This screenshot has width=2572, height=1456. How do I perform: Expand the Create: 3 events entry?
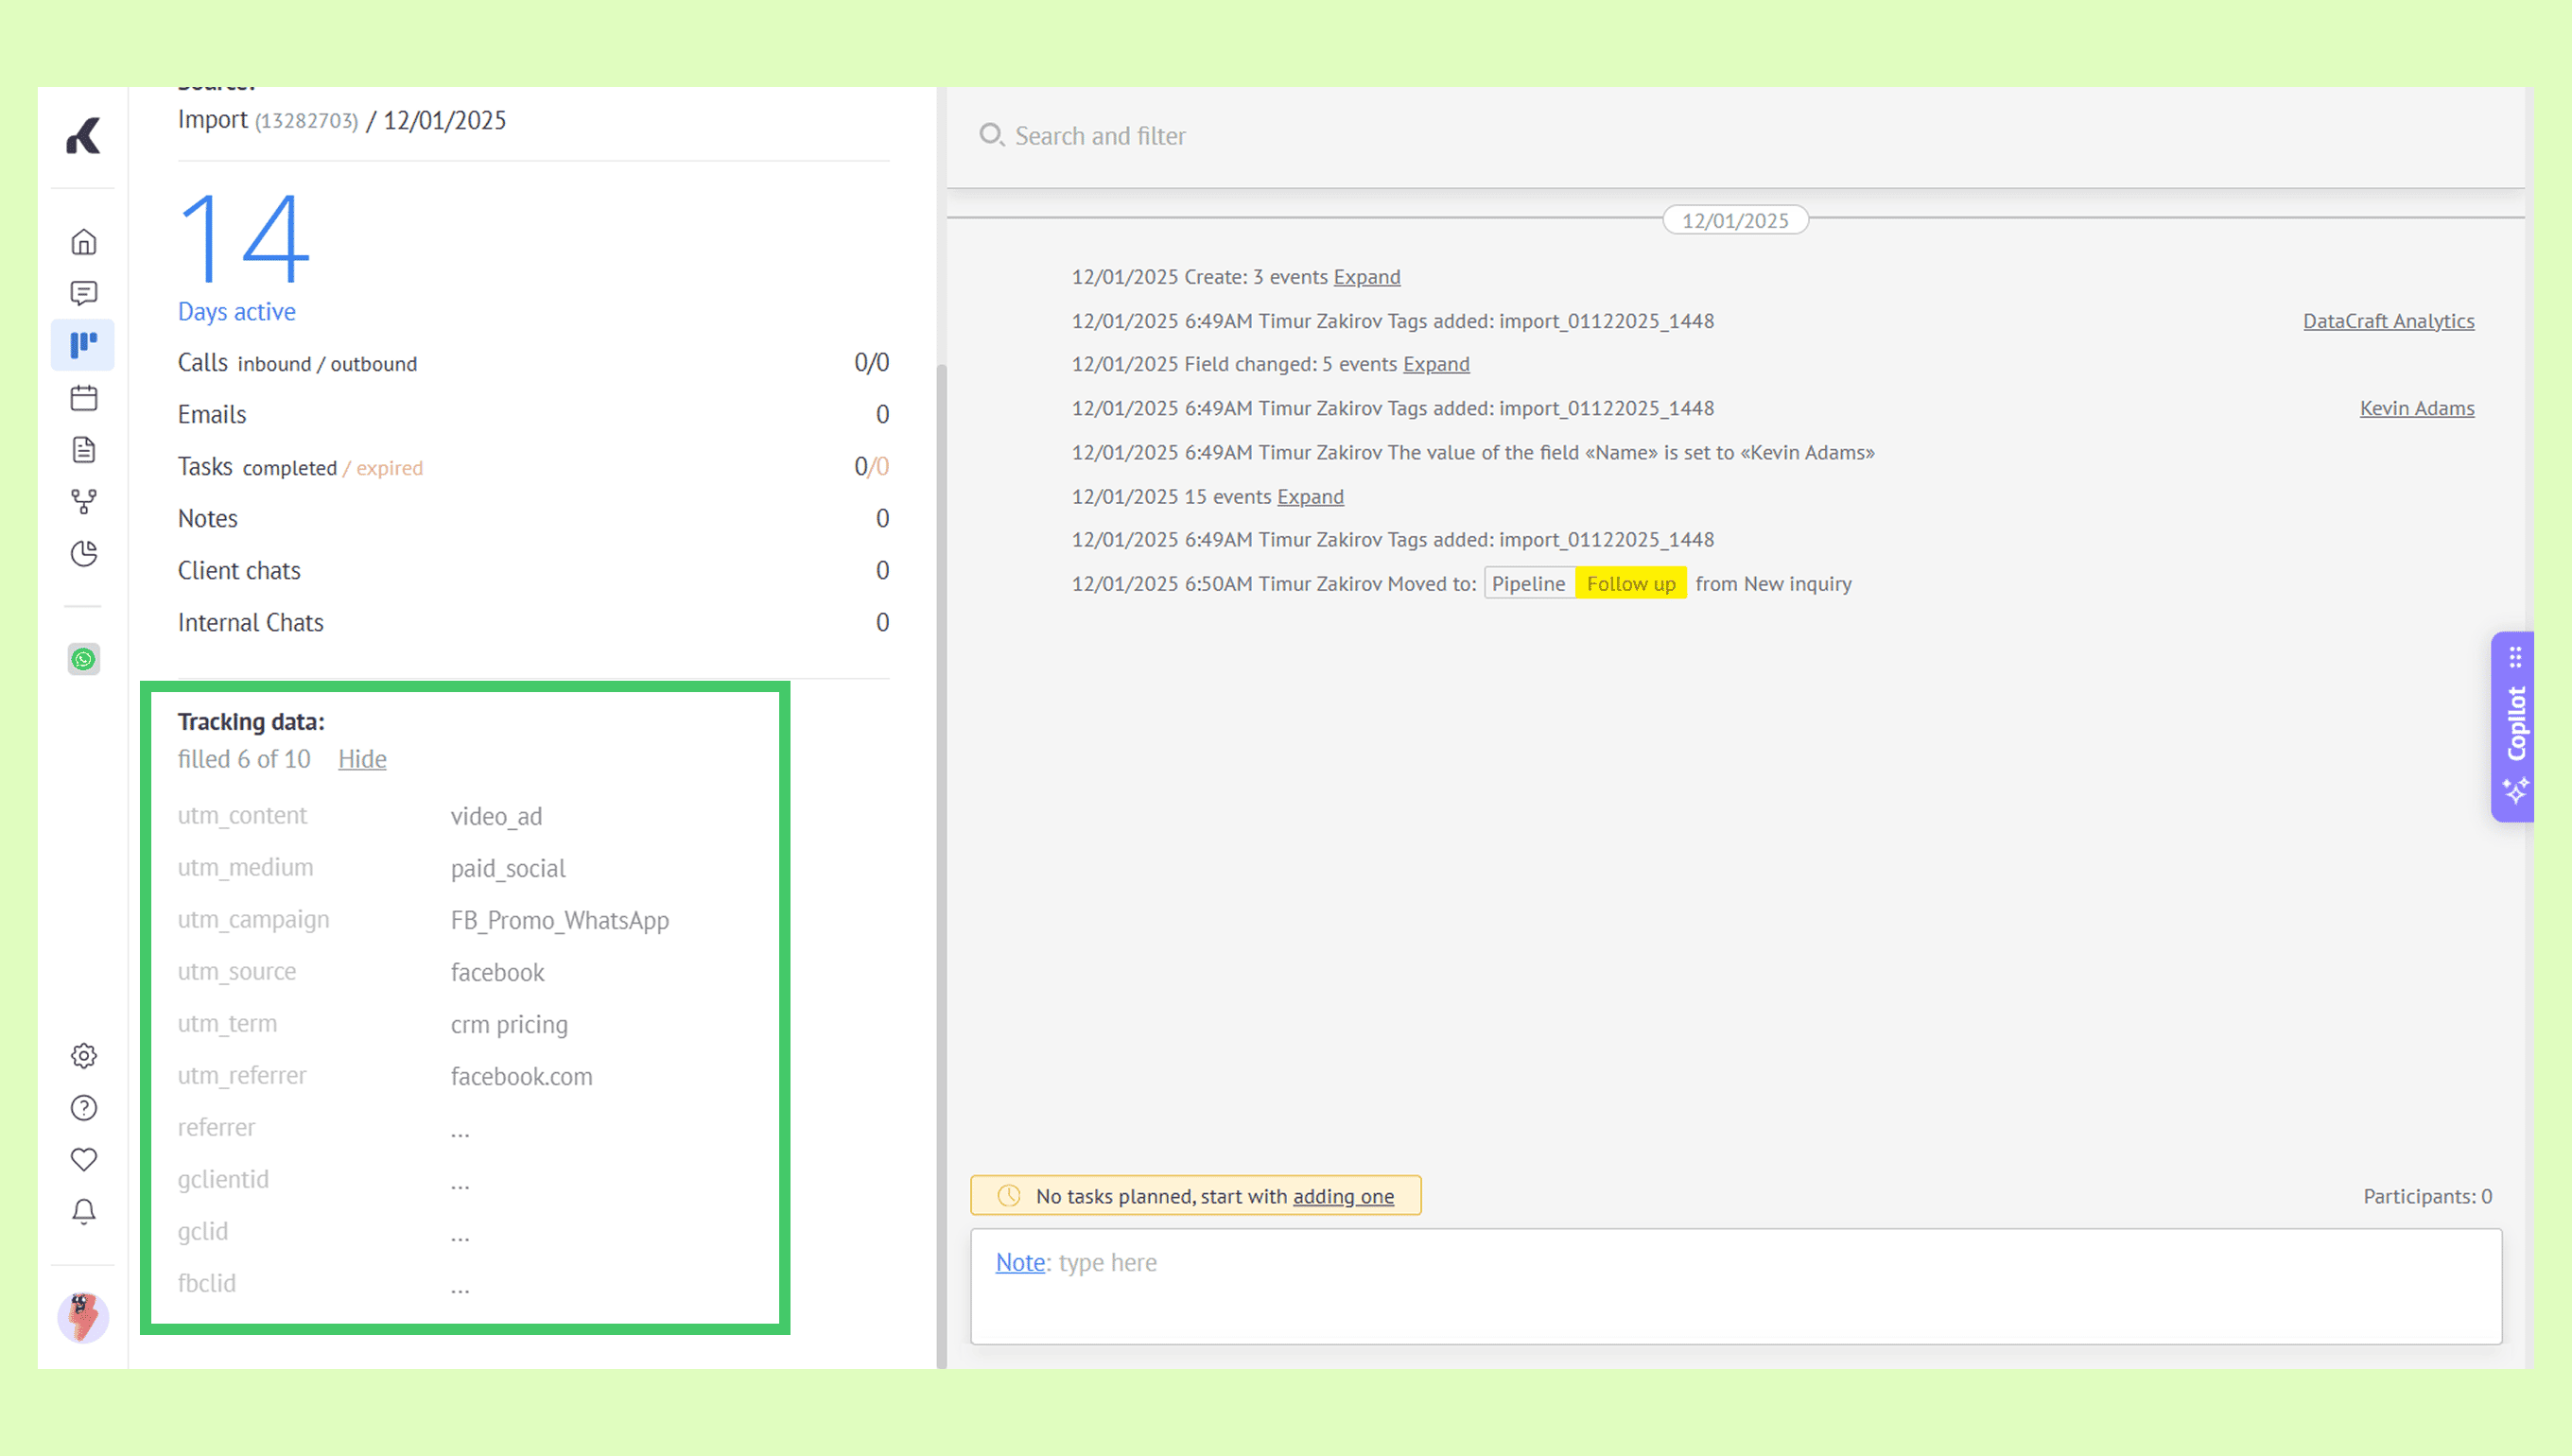click(1366, 277)
